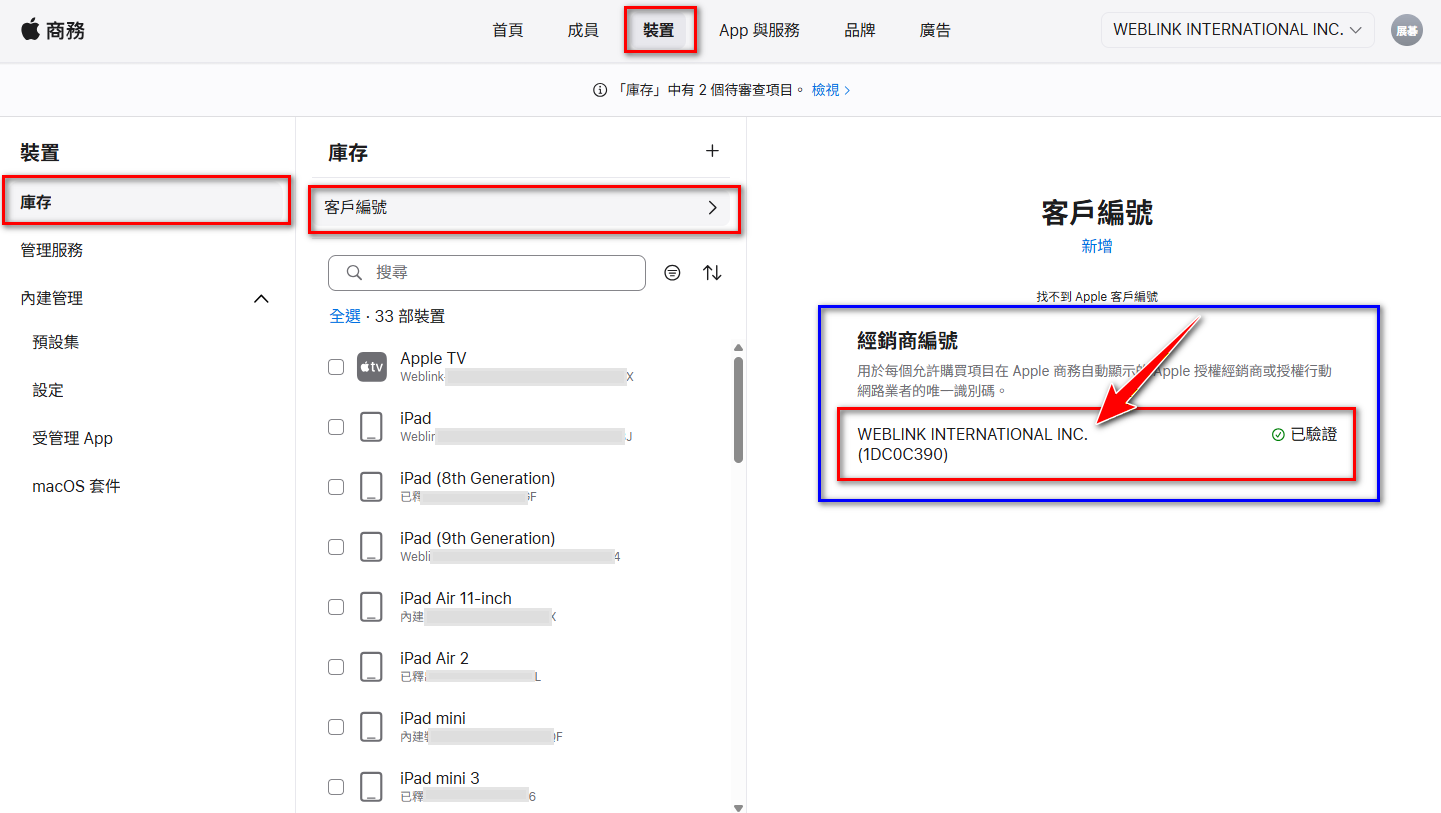The image size is (1441, 813).
Task: Switch to the App 與服務 tab
Action: tap(759, 30)
